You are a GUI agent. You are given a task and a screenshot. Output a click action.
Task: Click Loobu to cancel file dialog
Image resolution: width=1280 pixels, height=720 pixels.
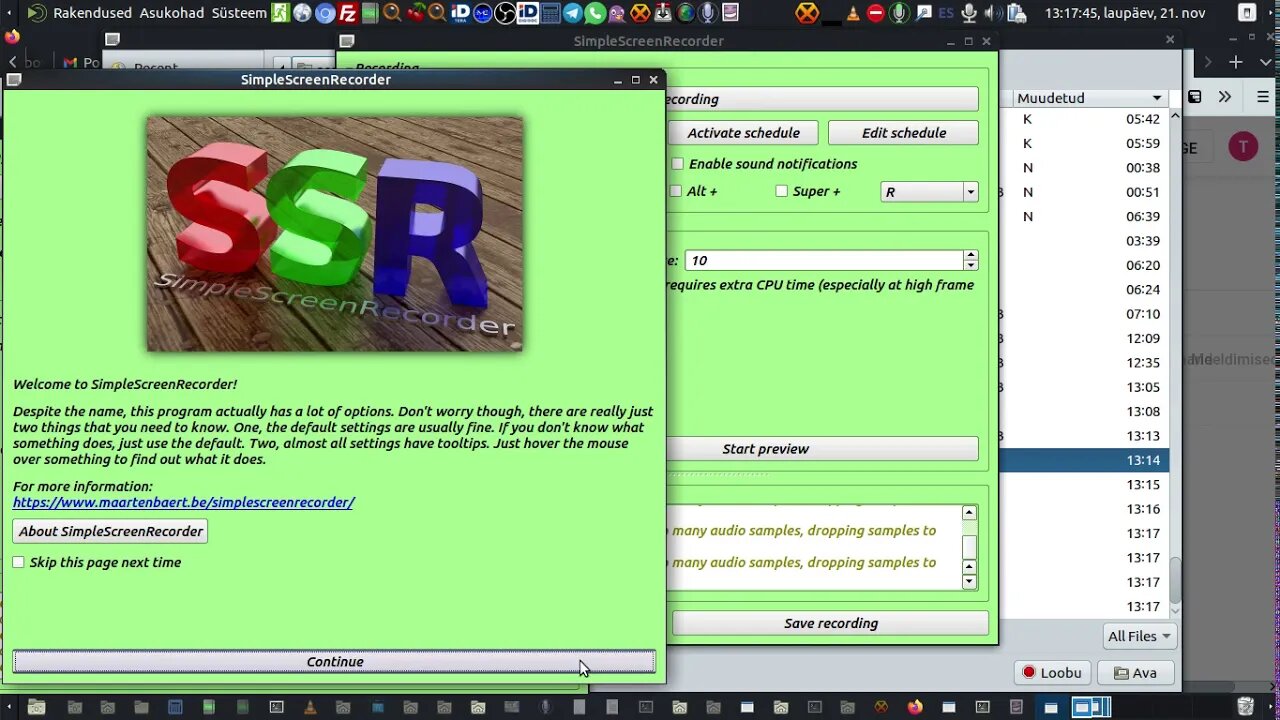[1051, 672]
